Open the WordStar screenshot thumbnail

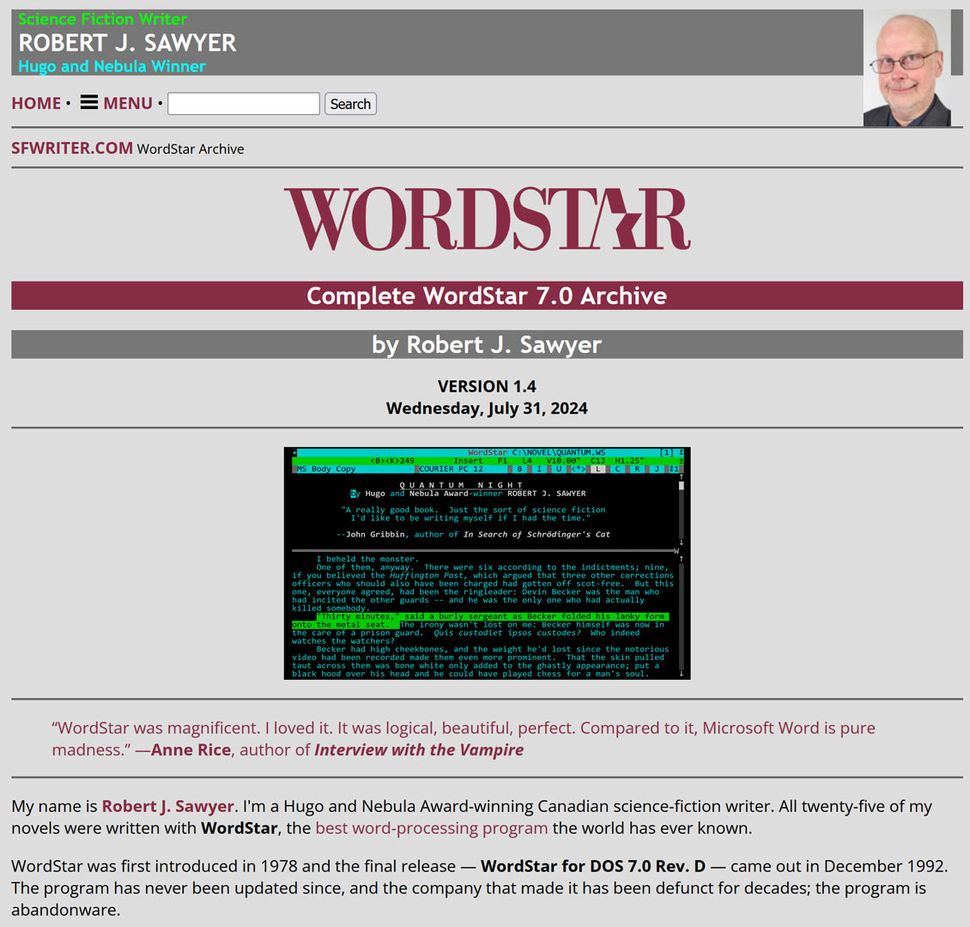487,563
